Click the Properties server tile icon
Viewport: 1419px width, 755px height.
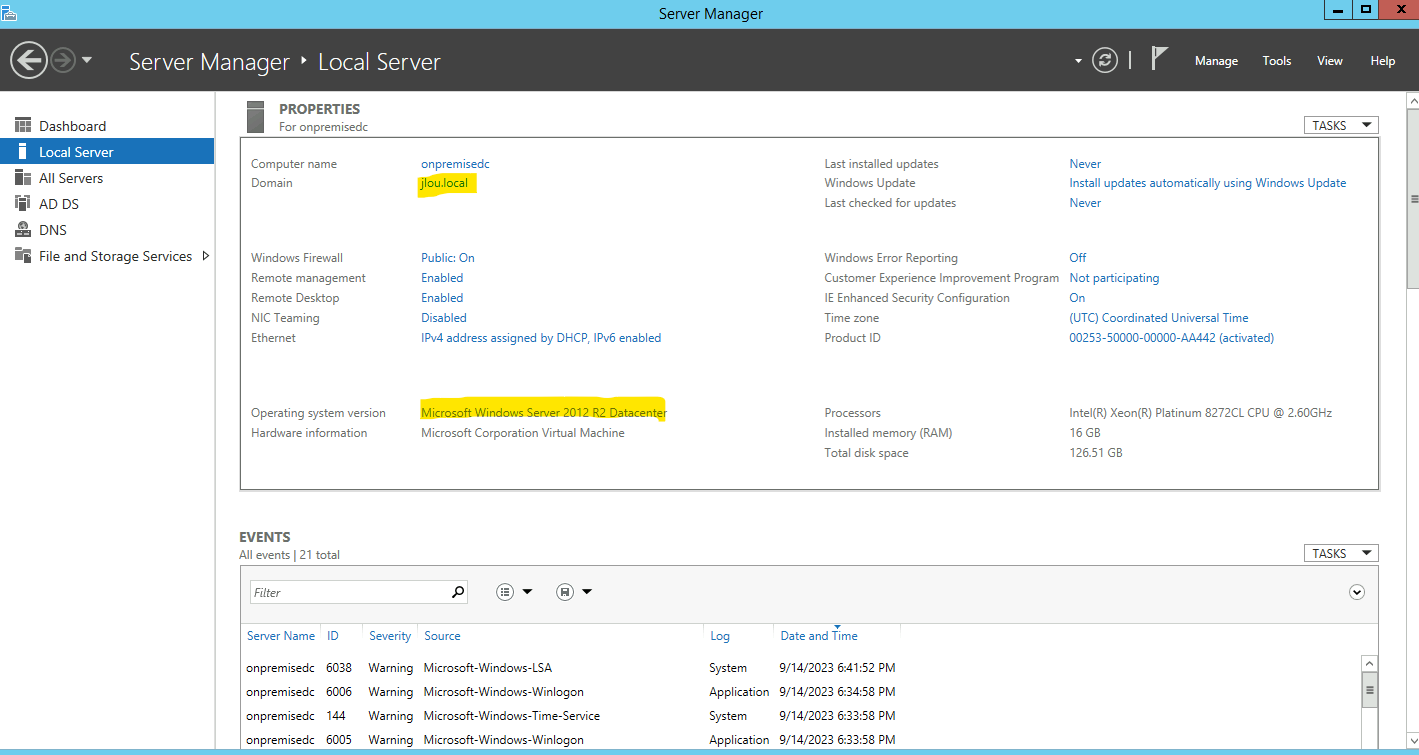point(255,116)
